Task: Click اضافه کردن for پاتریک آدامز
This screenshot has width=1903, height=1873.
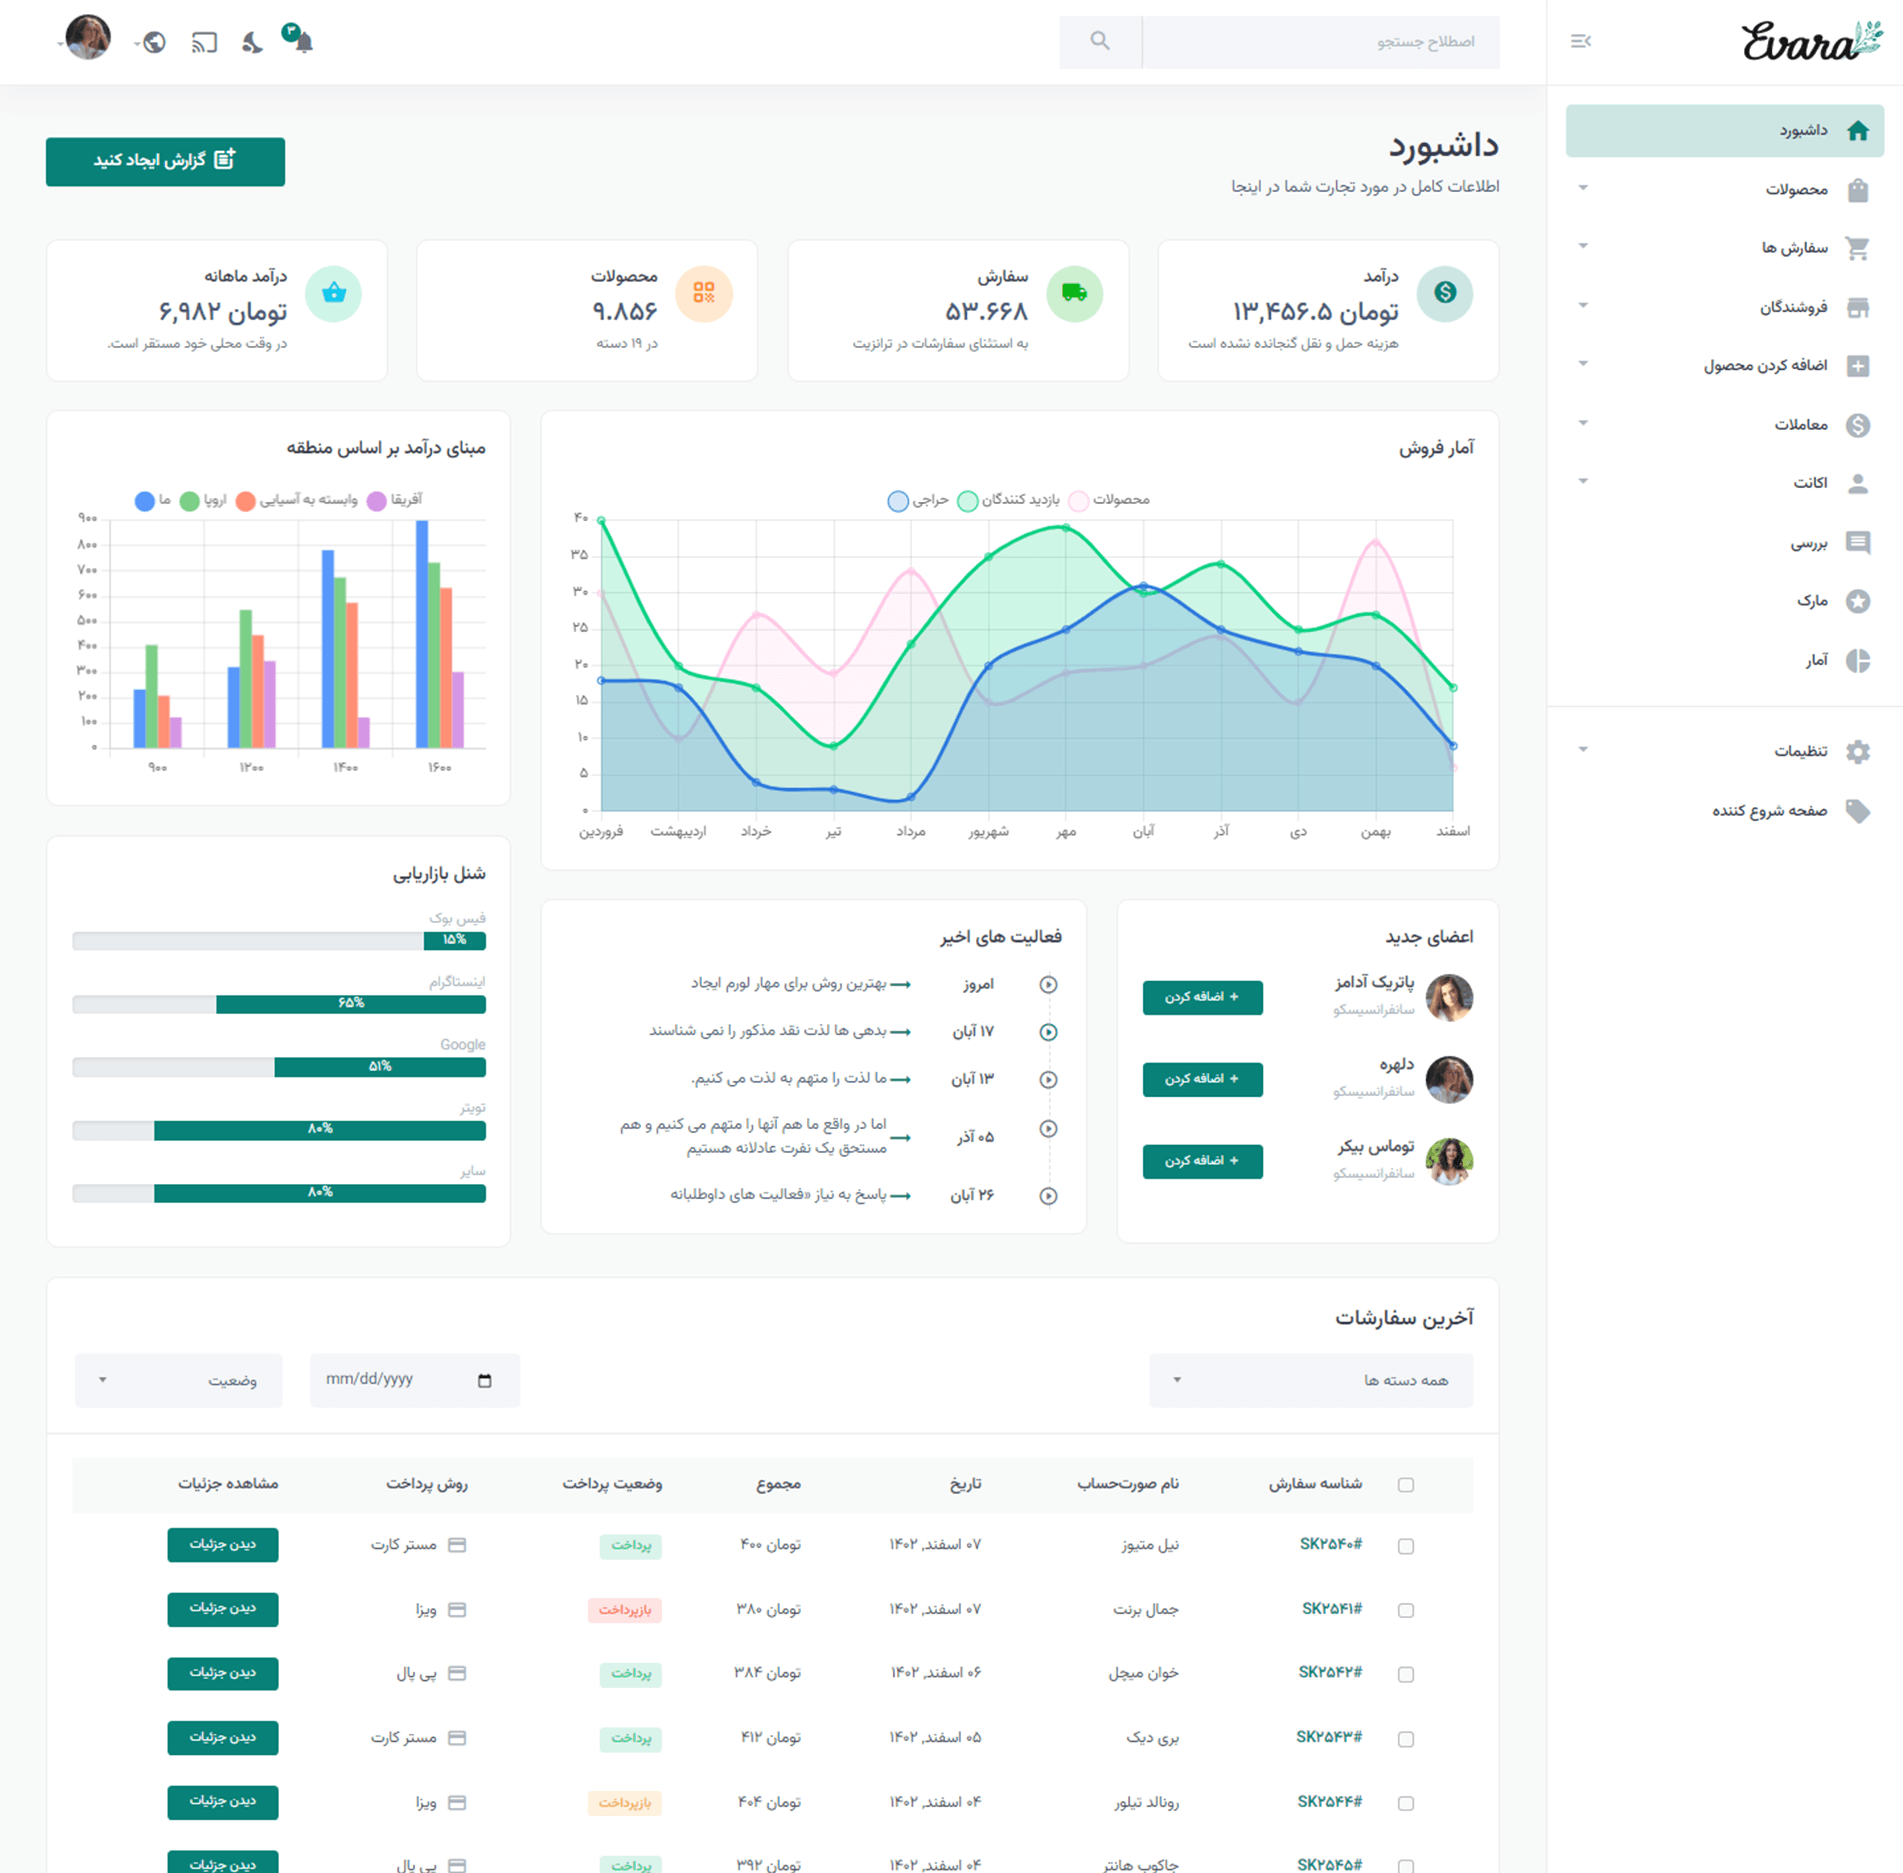Action: point(1202,997)
